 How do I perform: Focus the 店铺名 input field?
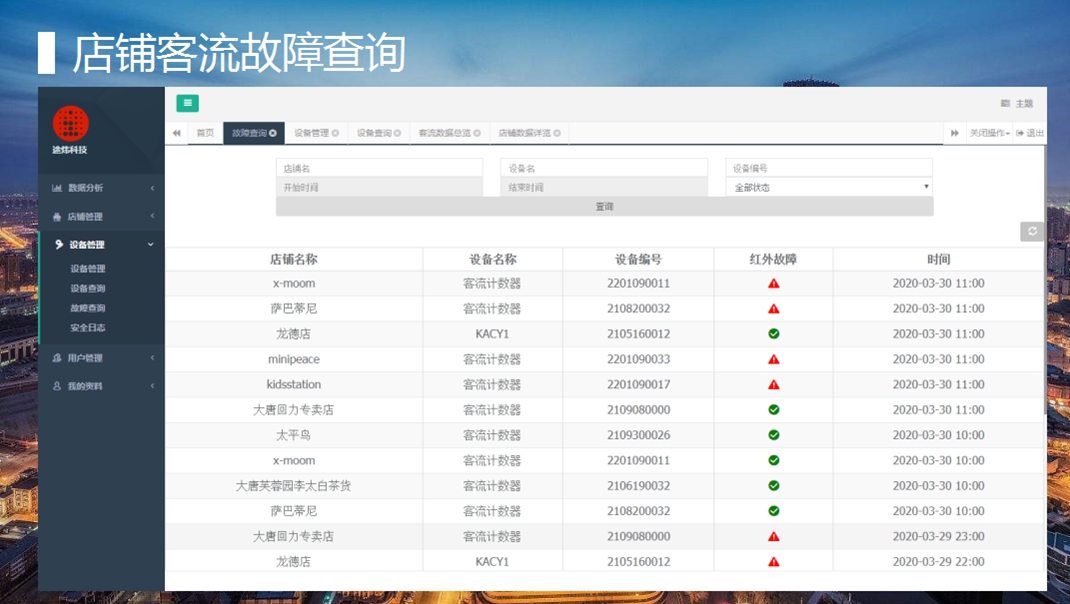(x=379, y=168)
